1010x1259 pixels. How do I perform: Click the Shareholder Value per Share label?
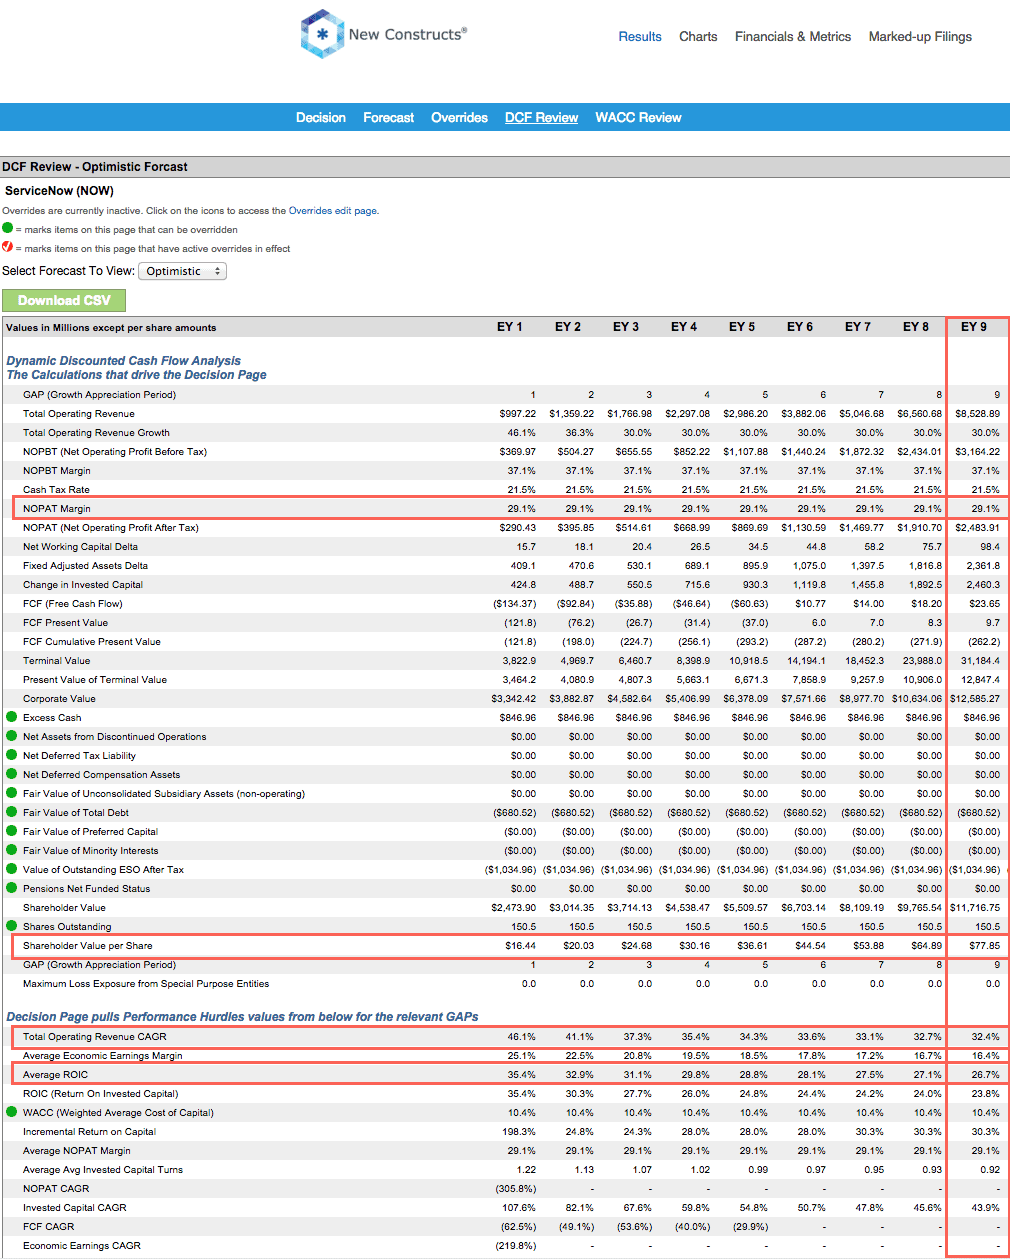click(x=88, y=946)
